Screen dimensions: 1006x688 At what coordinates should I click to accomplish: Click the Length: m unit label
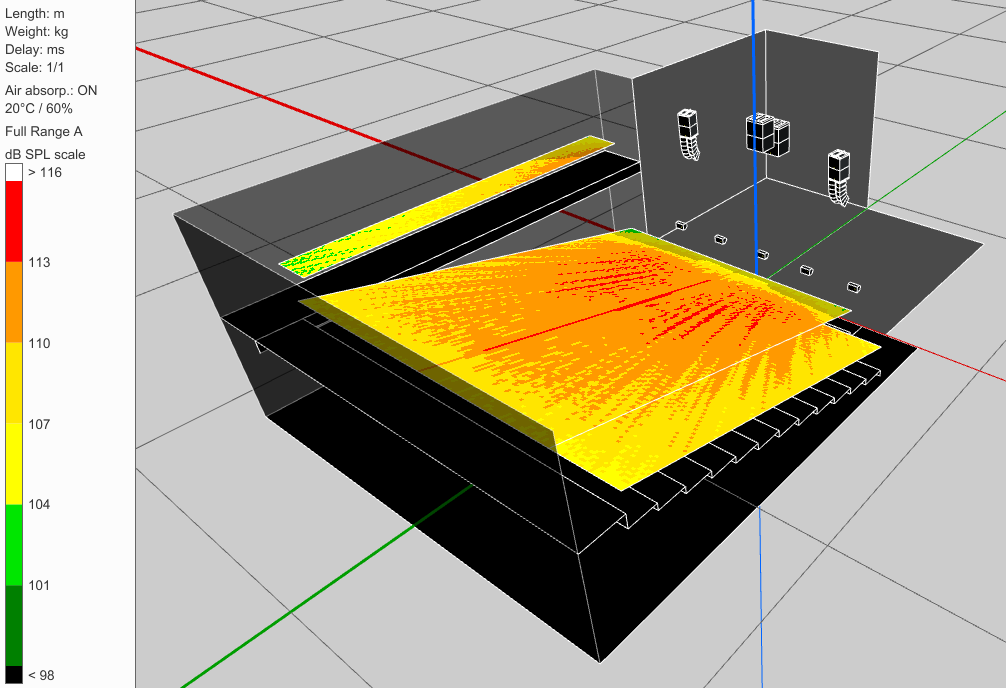tap(34, 14)
